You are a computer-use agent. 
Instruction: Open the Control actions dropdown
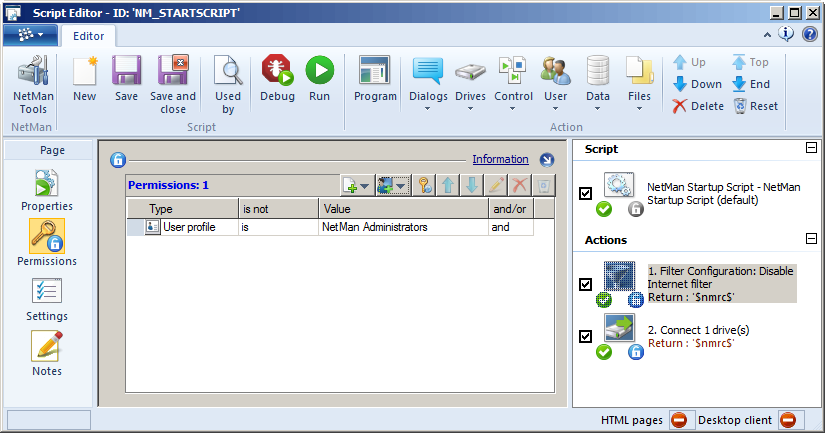click(513, 82)
